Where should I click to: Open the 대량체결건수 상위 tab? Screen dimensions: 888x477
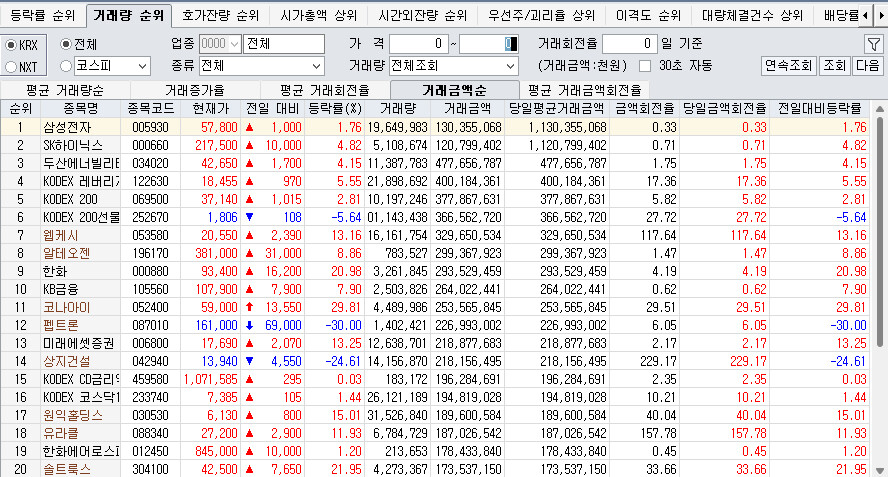tap(752, 16)
